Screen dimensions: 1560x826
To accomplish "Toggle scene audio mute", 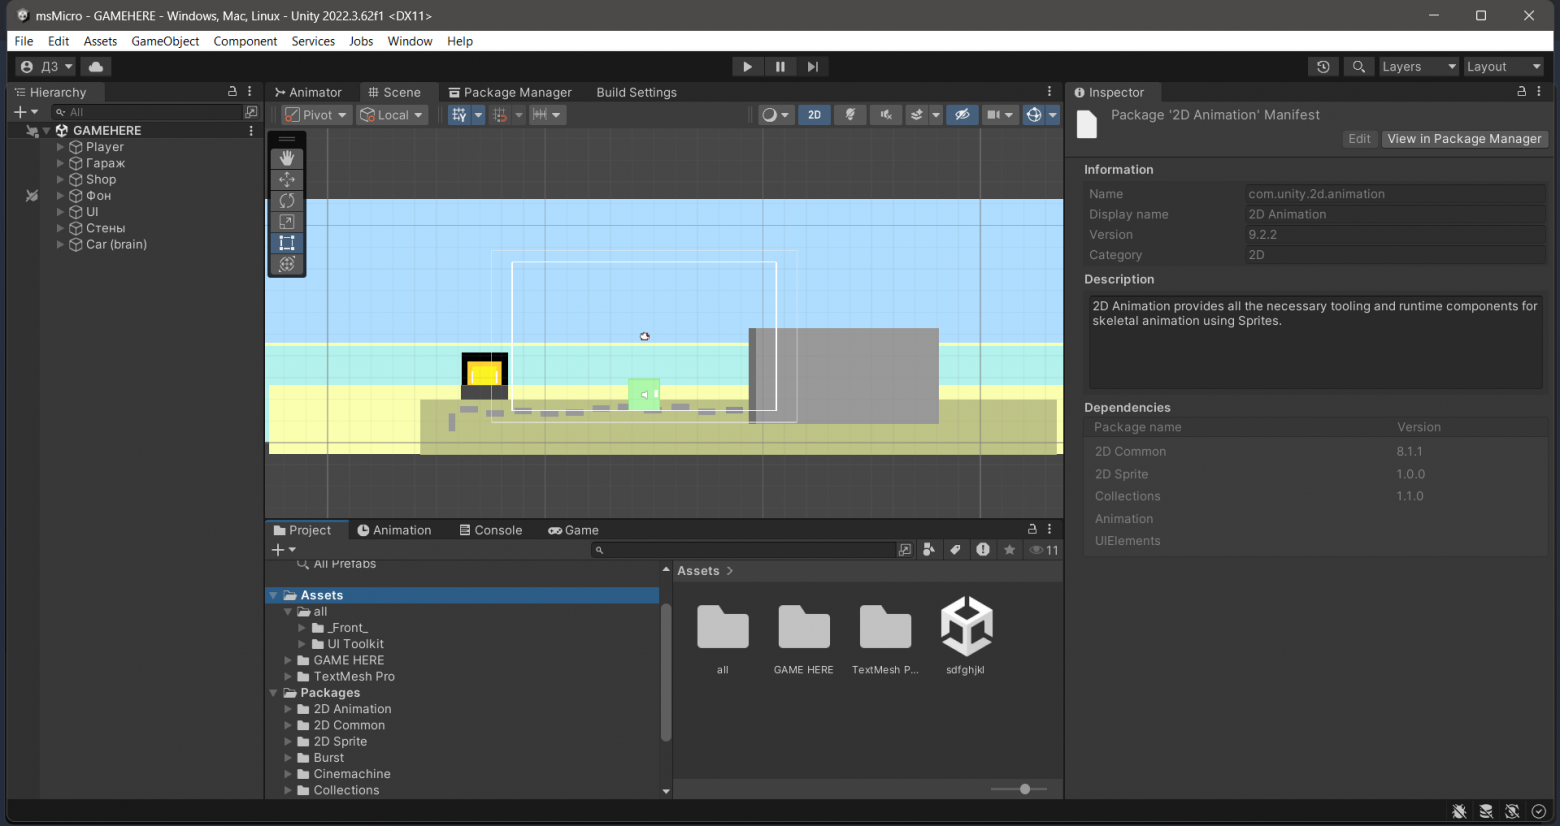I will point(885,115).
